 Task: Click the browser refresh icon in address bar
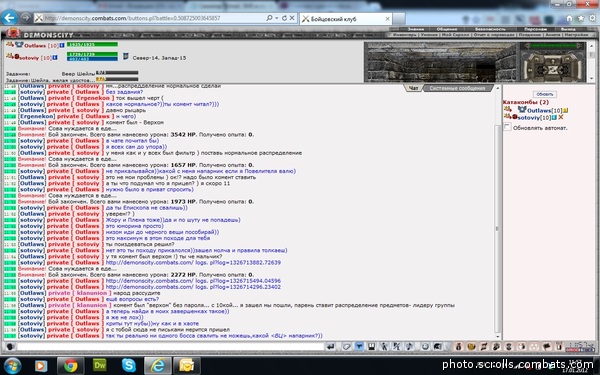coord(284,18)
